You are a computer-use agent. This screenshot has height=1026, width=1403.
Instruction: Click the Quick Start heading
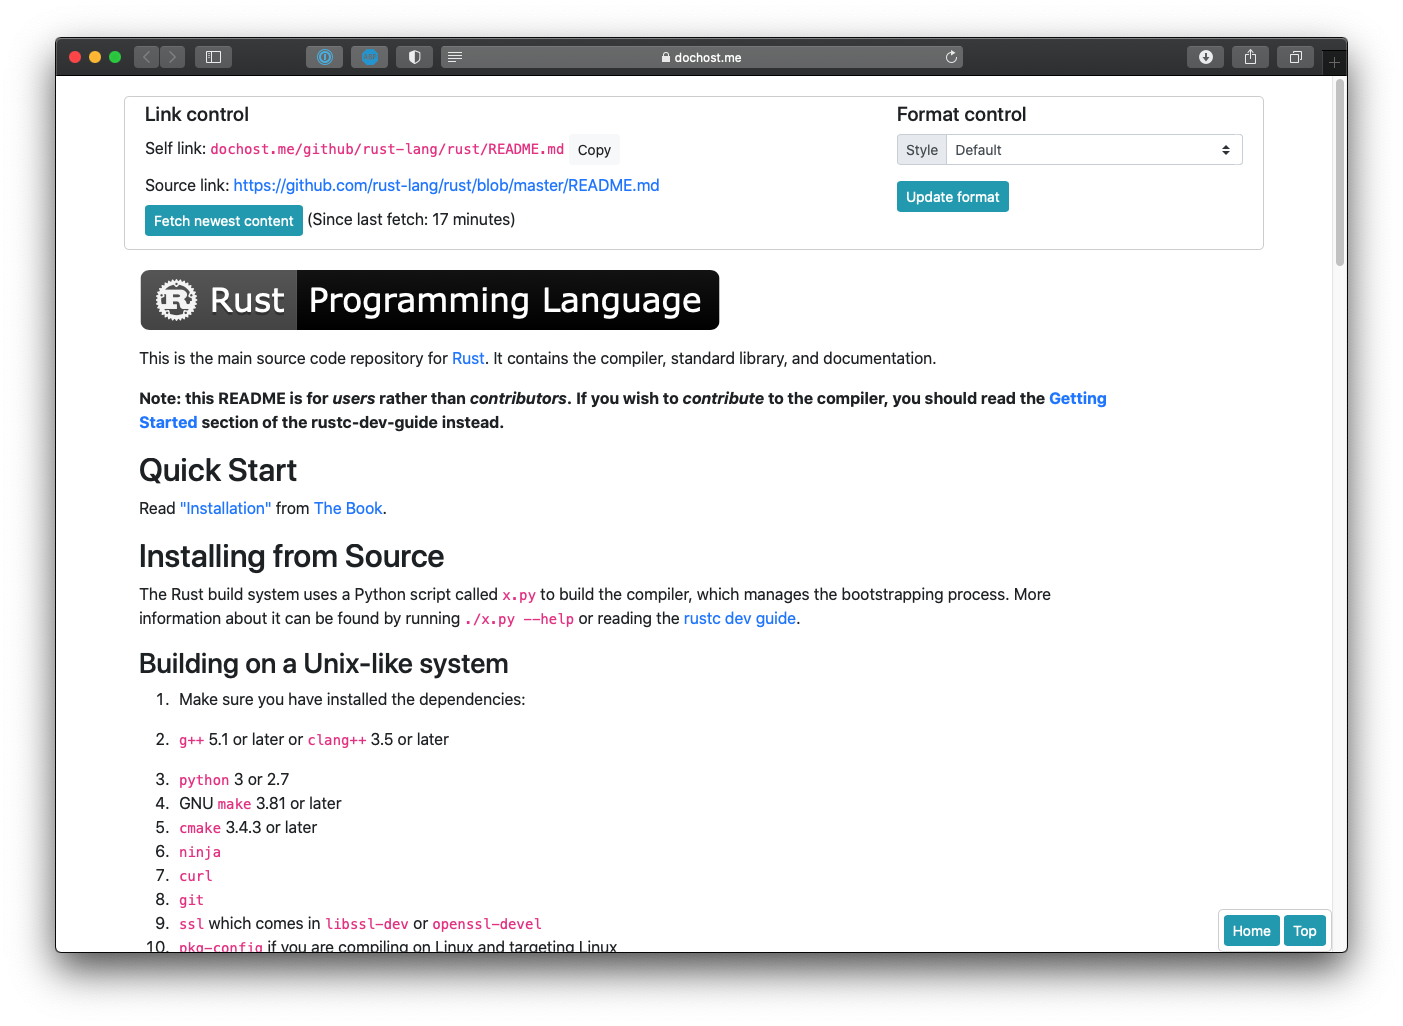218,470
